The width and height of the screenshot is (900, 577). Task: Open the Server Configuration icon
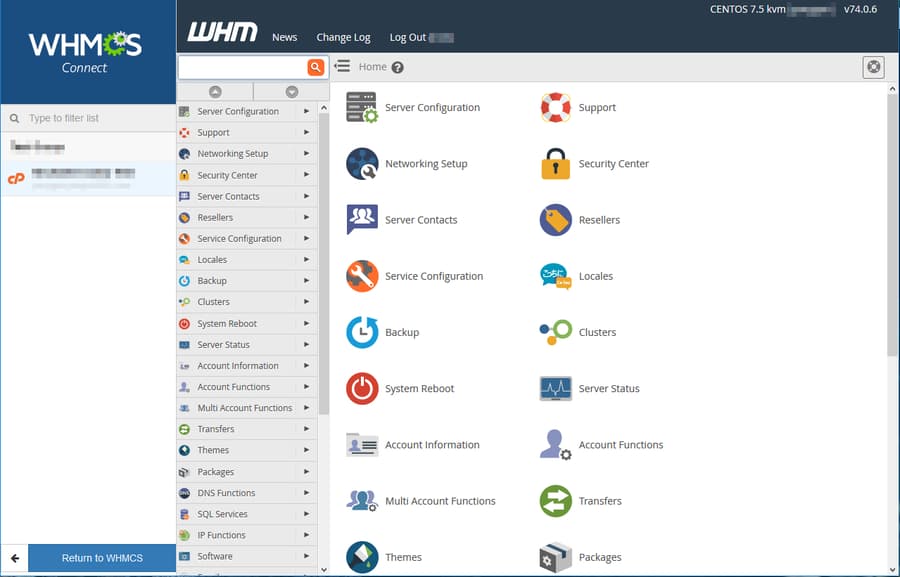[x=361, y=105]
